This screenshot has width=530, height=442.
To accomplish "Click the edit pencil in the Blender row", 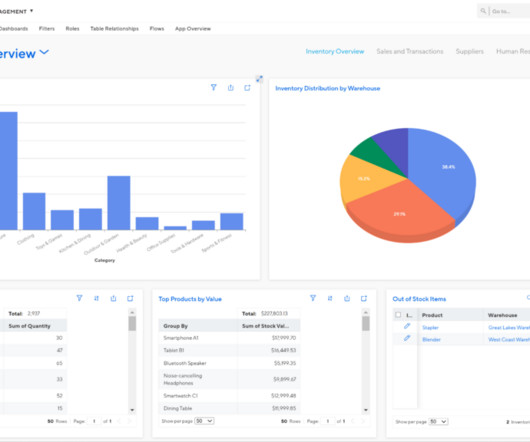I will point(407,338).
